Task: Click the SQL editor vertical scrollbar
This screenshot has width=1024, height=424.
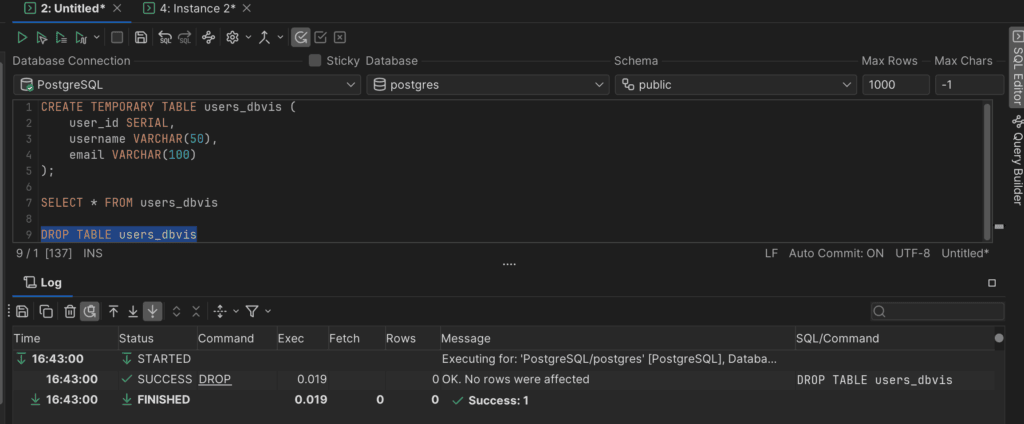Action: [987, 171]
